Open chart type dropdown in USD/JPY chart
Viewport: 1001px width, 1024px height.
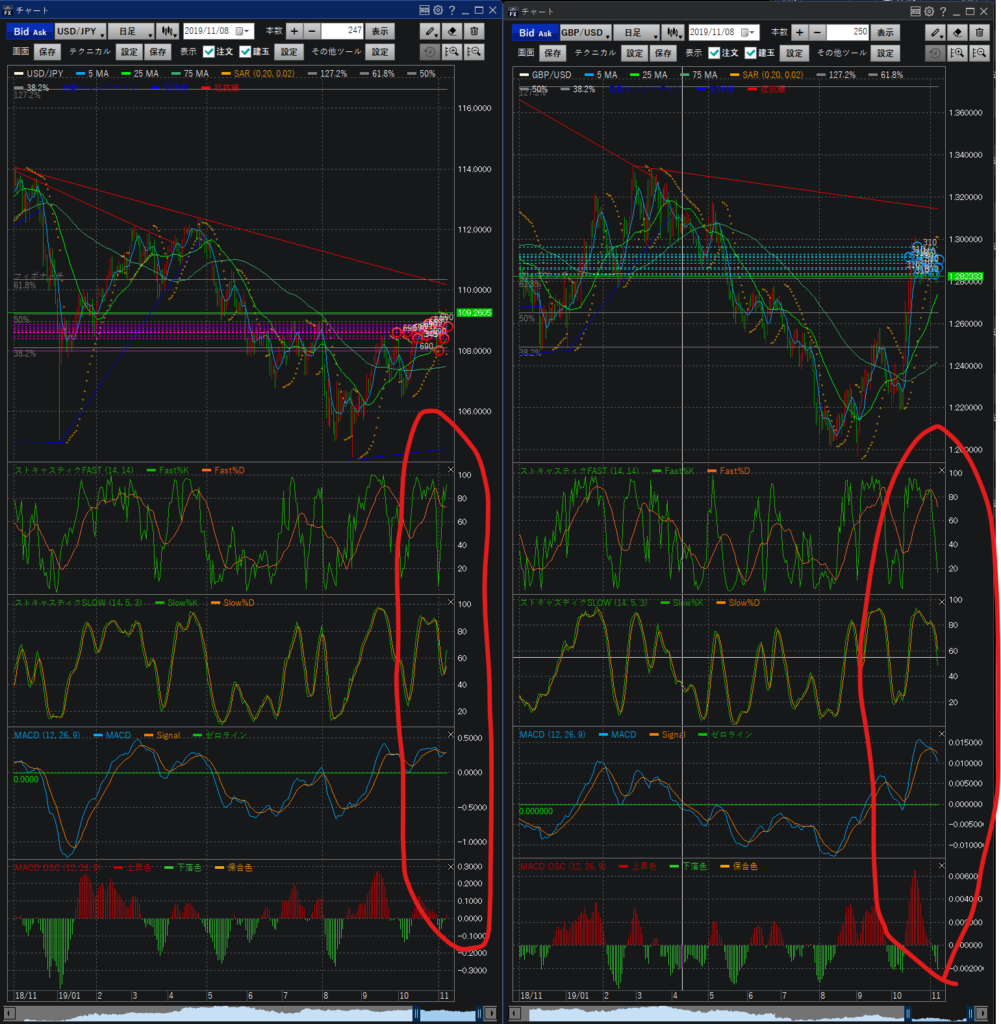point(168,32)
